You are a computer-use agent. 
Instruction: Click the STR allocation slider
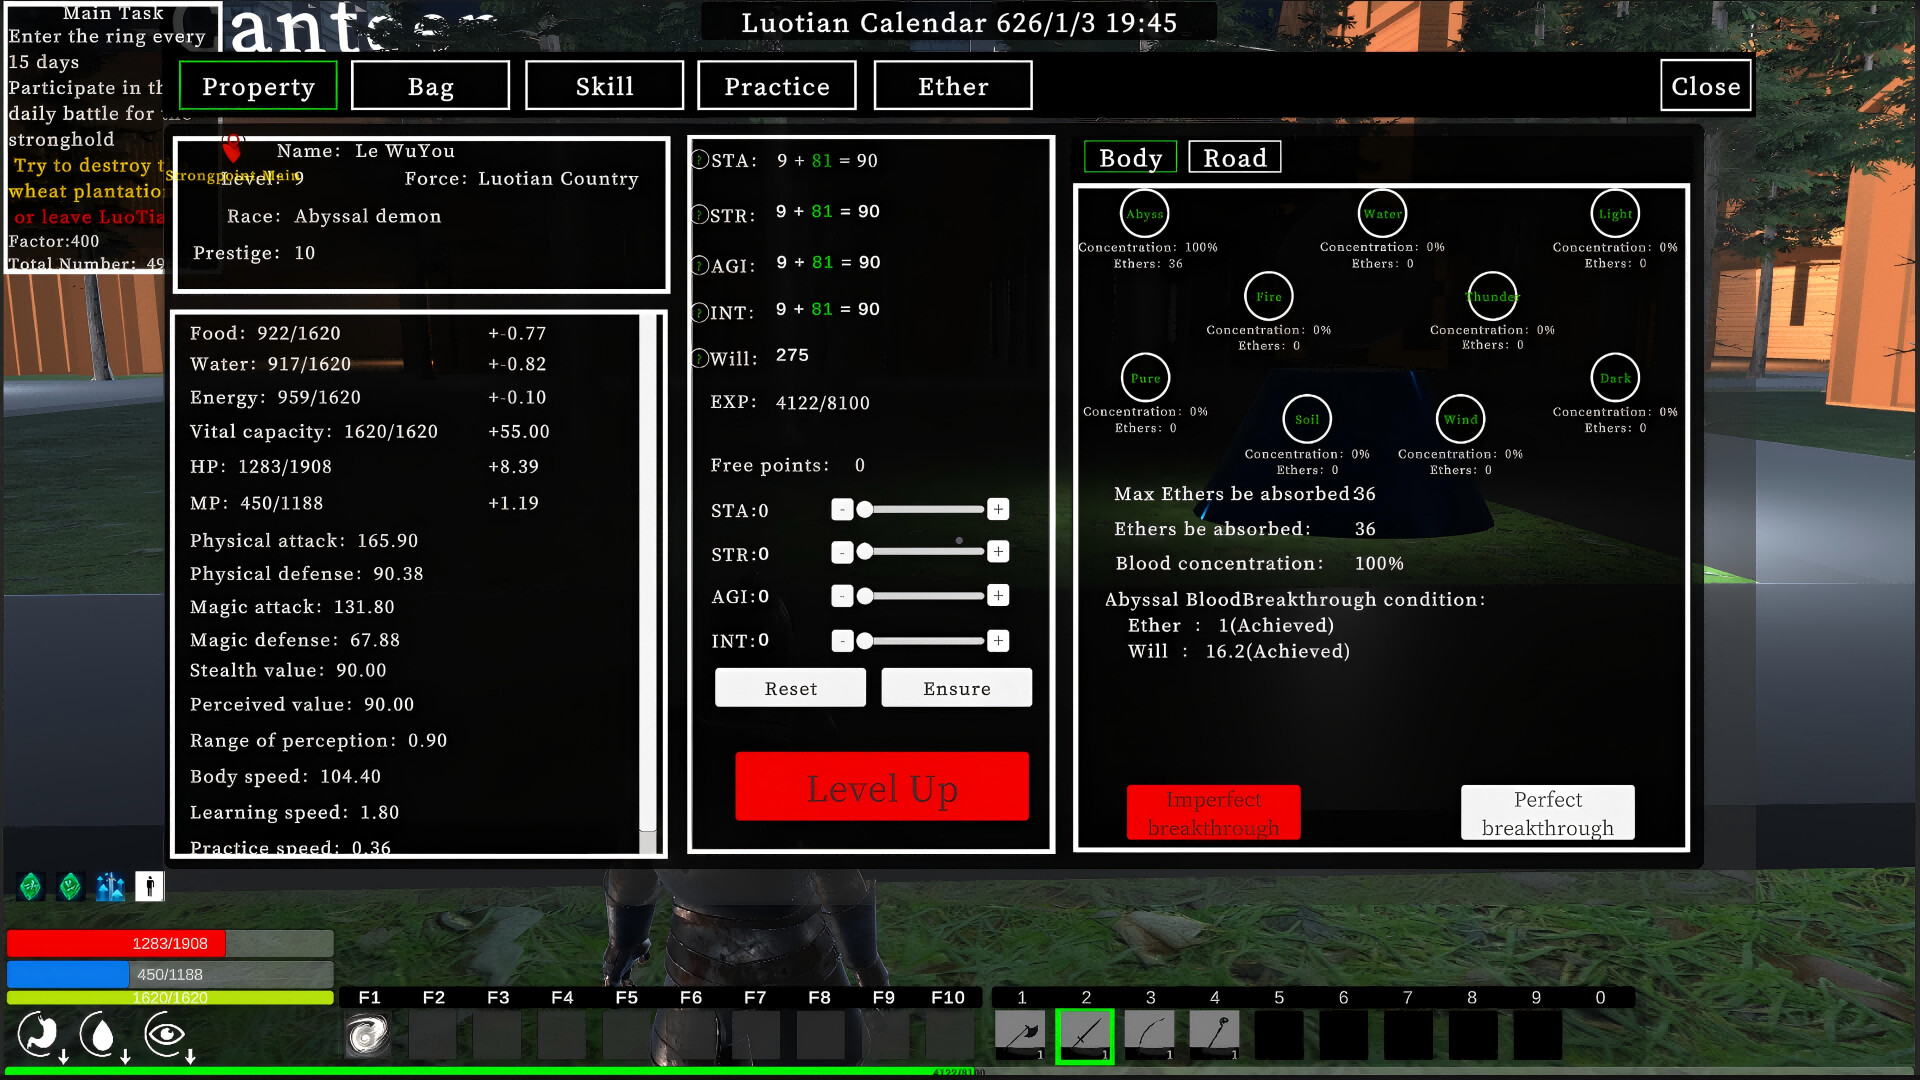tap(921, 552)
